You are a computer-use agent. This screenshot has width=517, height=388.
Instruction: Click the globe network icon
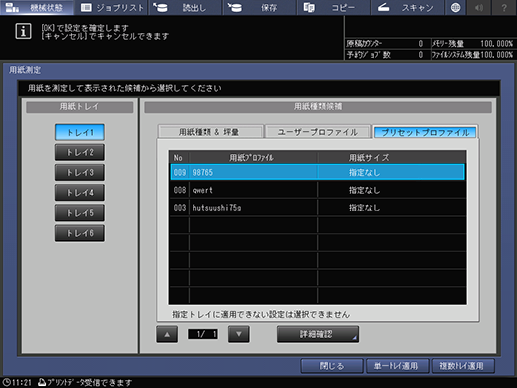click(x=456, y=7)
